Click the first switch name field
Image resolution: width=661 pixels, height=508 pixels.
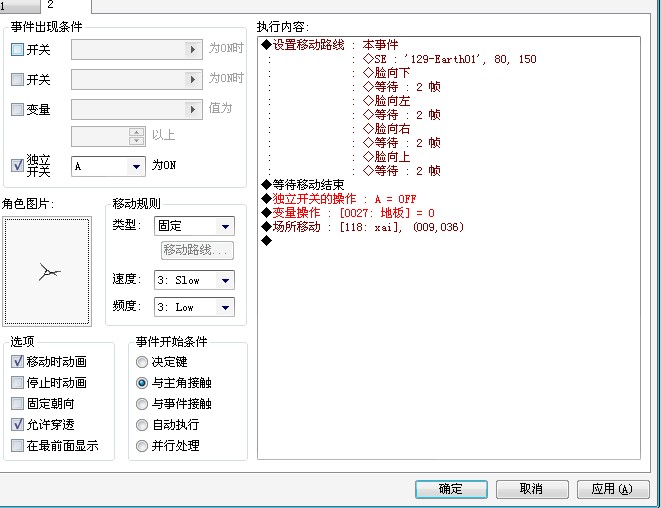tap(129, 50)
